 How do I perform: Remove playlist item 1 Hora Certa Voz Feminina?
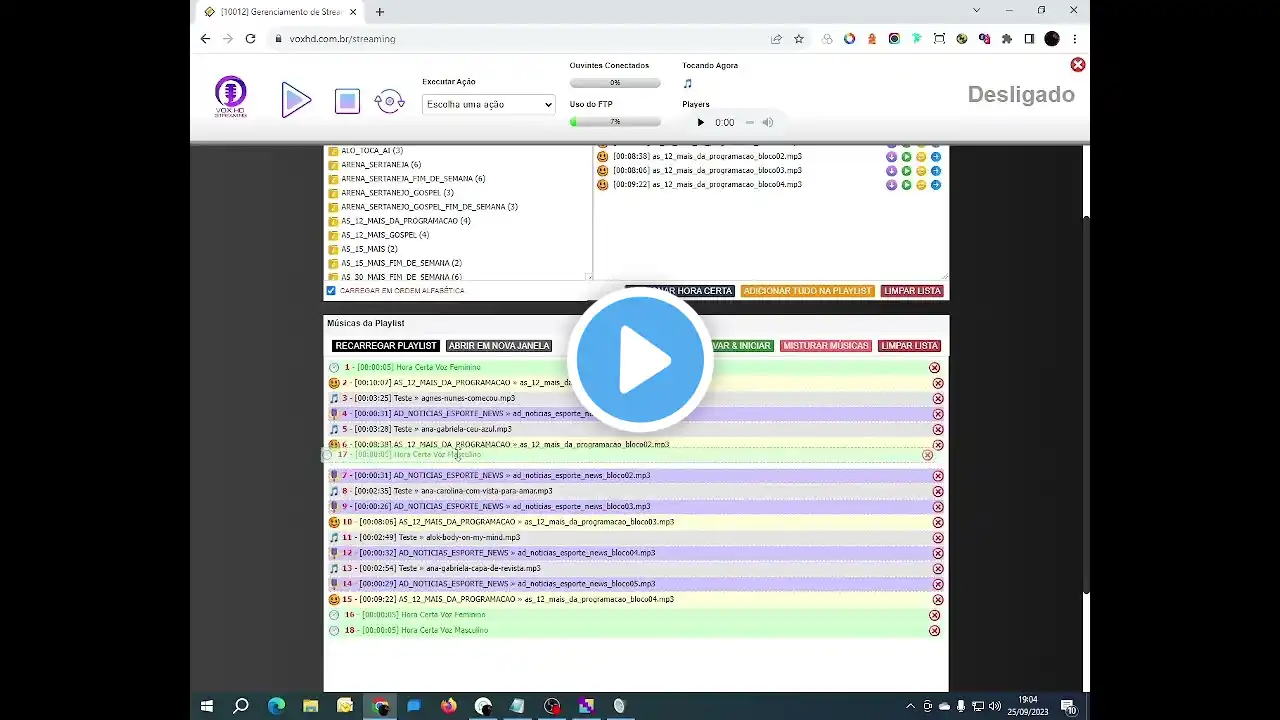coord(935,368)
